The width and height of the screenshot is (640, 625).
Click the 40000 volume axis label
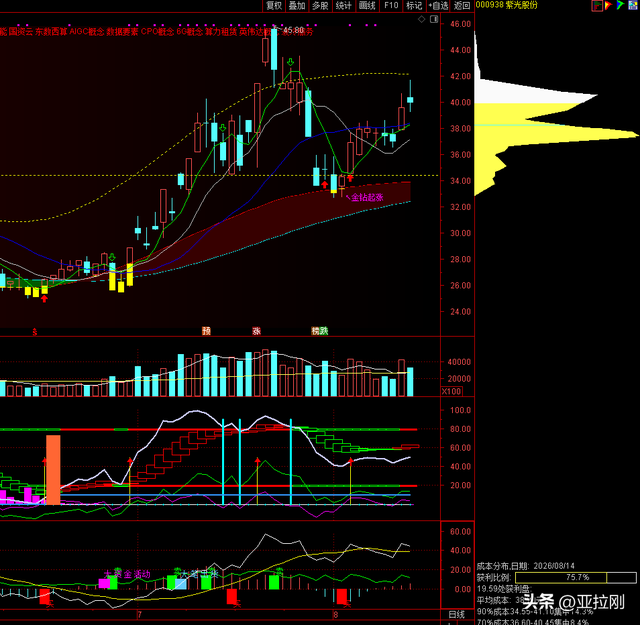tap(459, 362)
